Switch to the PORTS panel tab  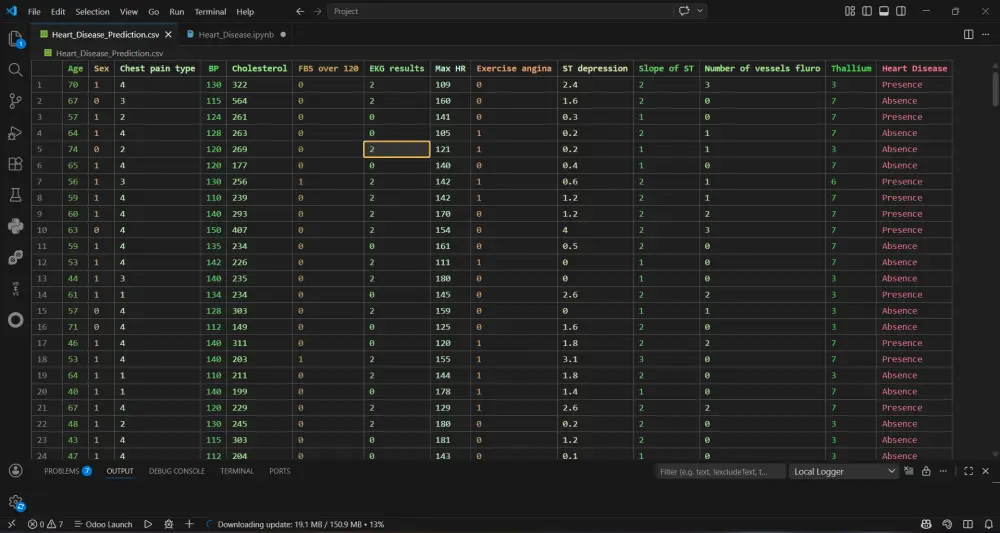tap(279, 471)
